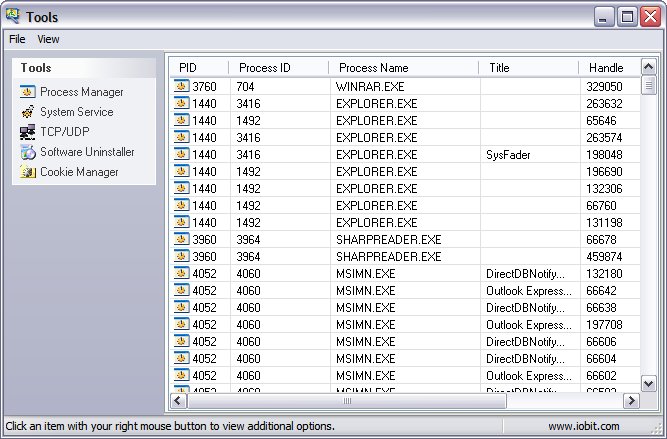This screenshot has height=439, width=667.
Task: Click the Process Manager sidebar icon
Action: pos(28,92)
